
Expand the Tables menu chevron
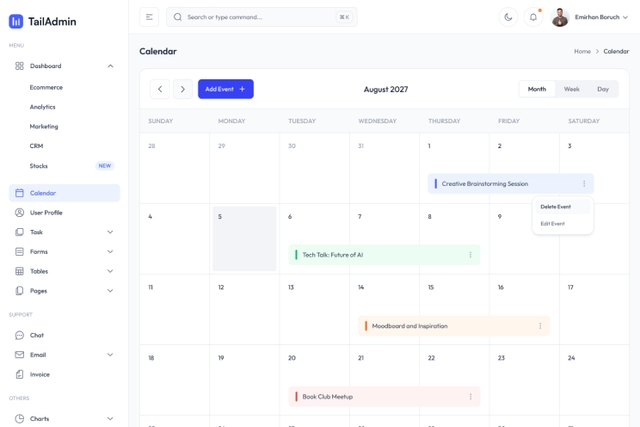click(110, 271)
